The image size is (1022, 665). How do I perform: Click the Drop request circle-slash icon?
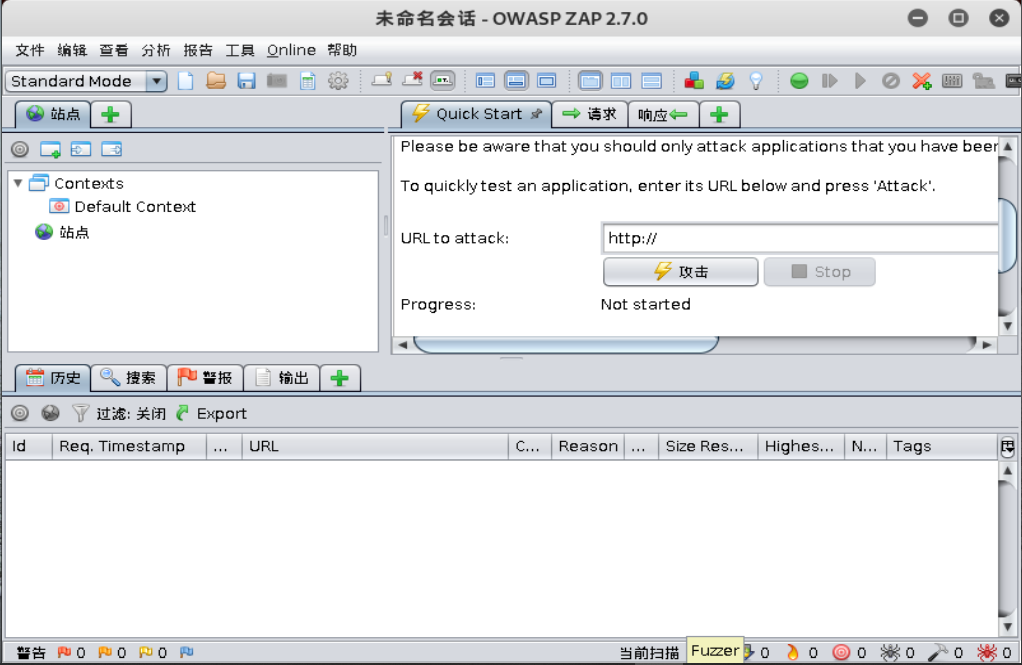click(890, 81)
